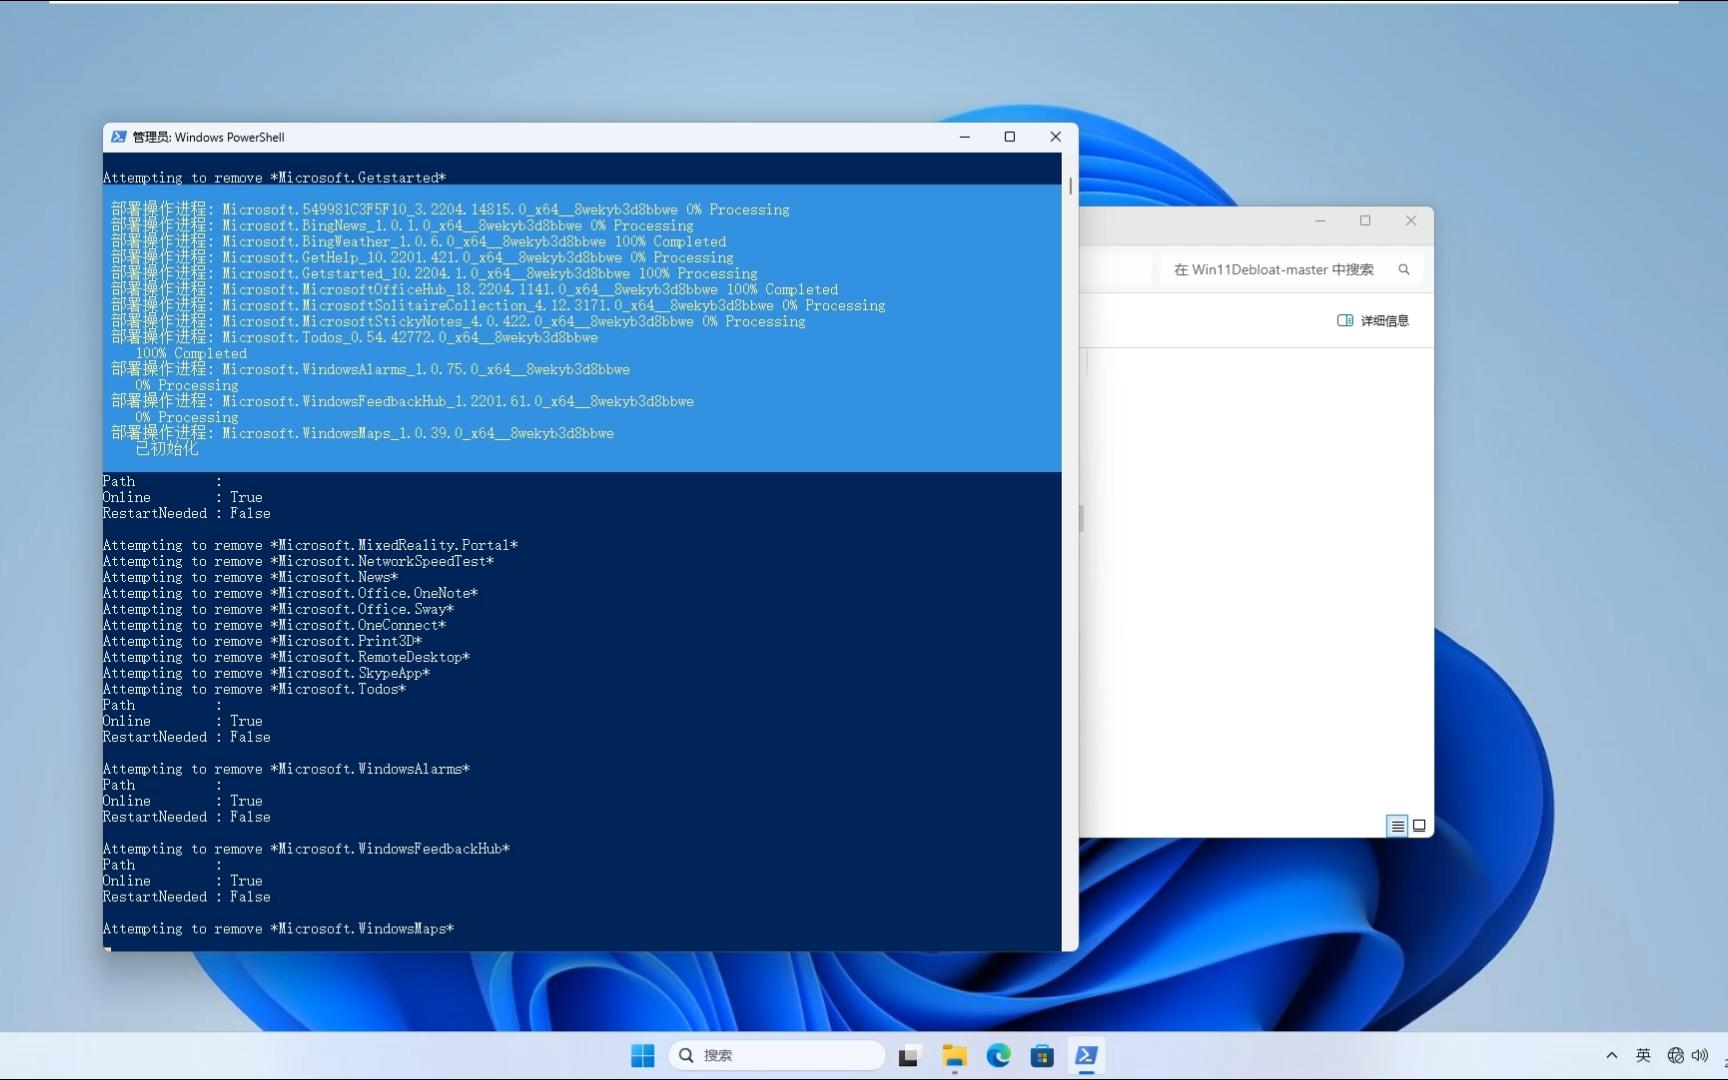1728x1080 pixels.
Task: Open network settings from tray globe icon
Action: [x=1676, y=1055]
